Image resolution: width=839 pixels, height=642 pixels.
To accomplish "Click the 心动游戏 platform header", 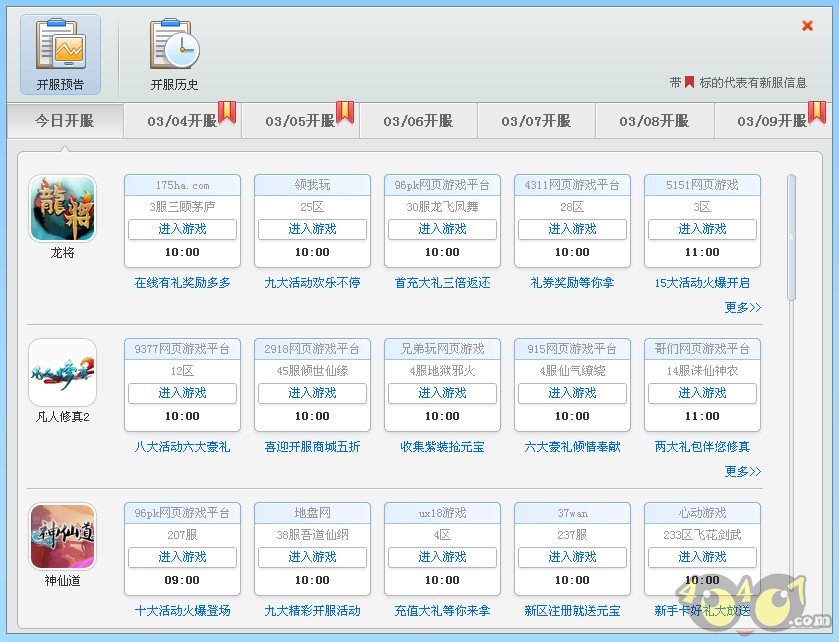I will click(x=703, y=513).
